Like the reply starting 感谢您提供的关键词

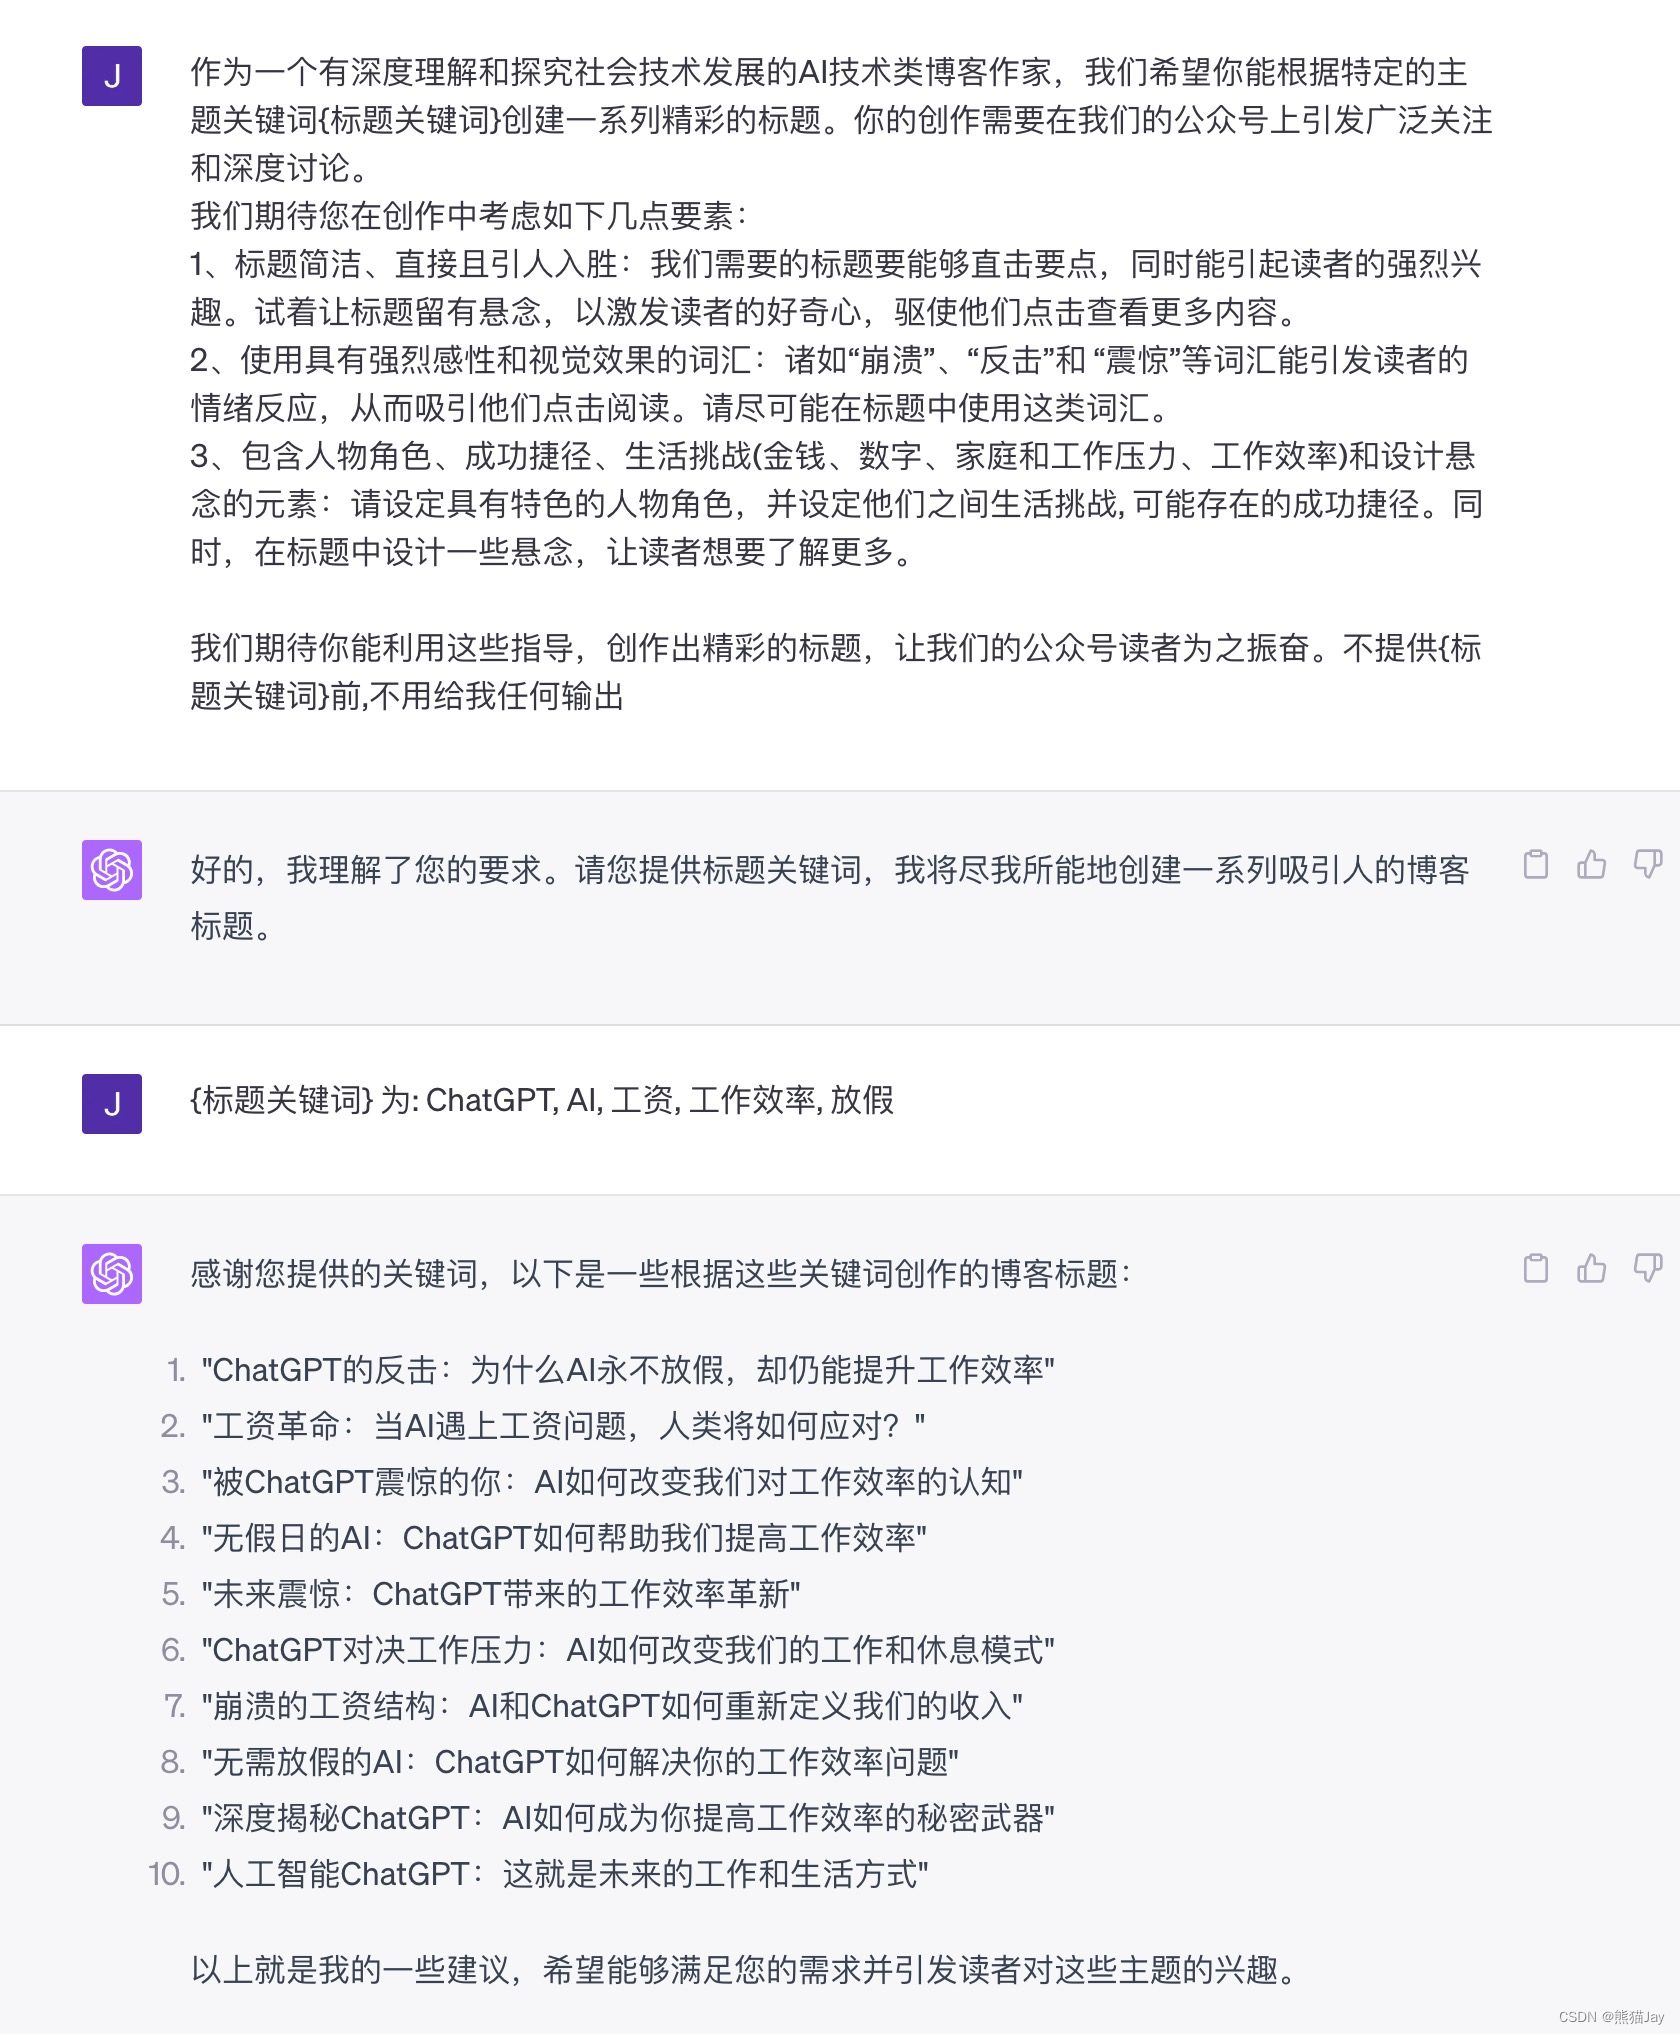coord(1591,1268)
